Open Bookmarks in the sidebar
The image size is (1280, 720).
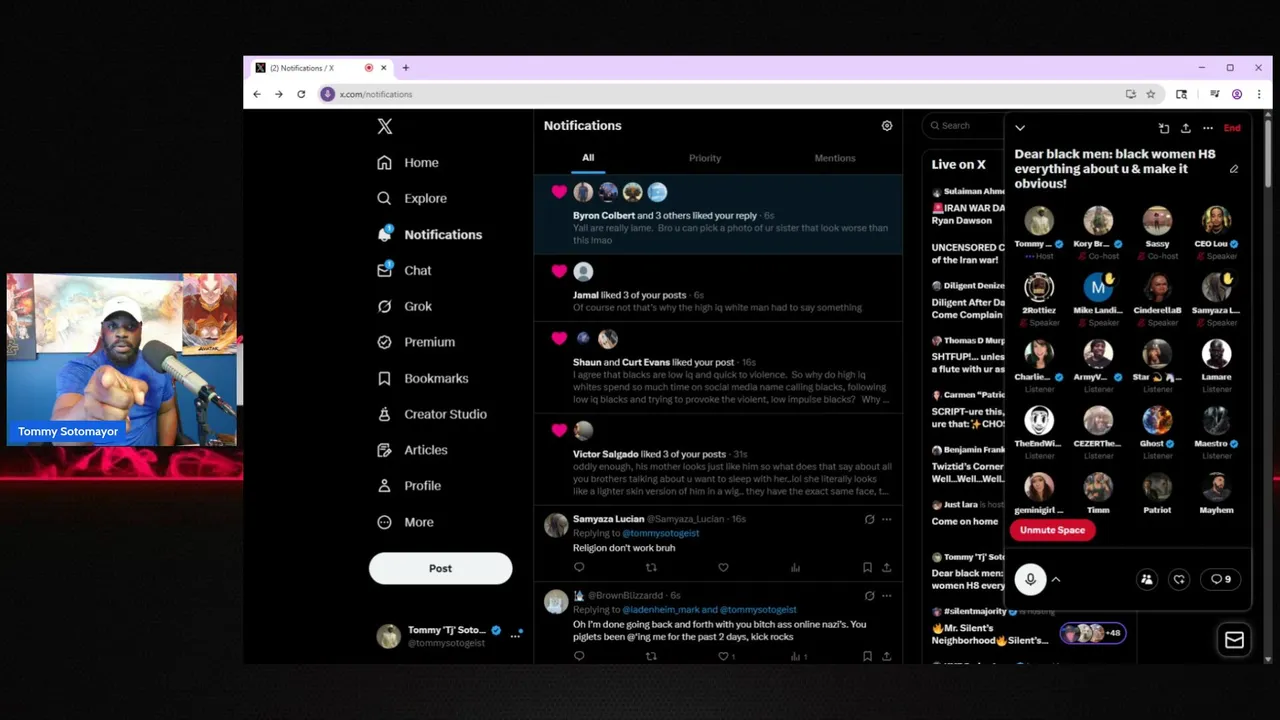[423, 378]
